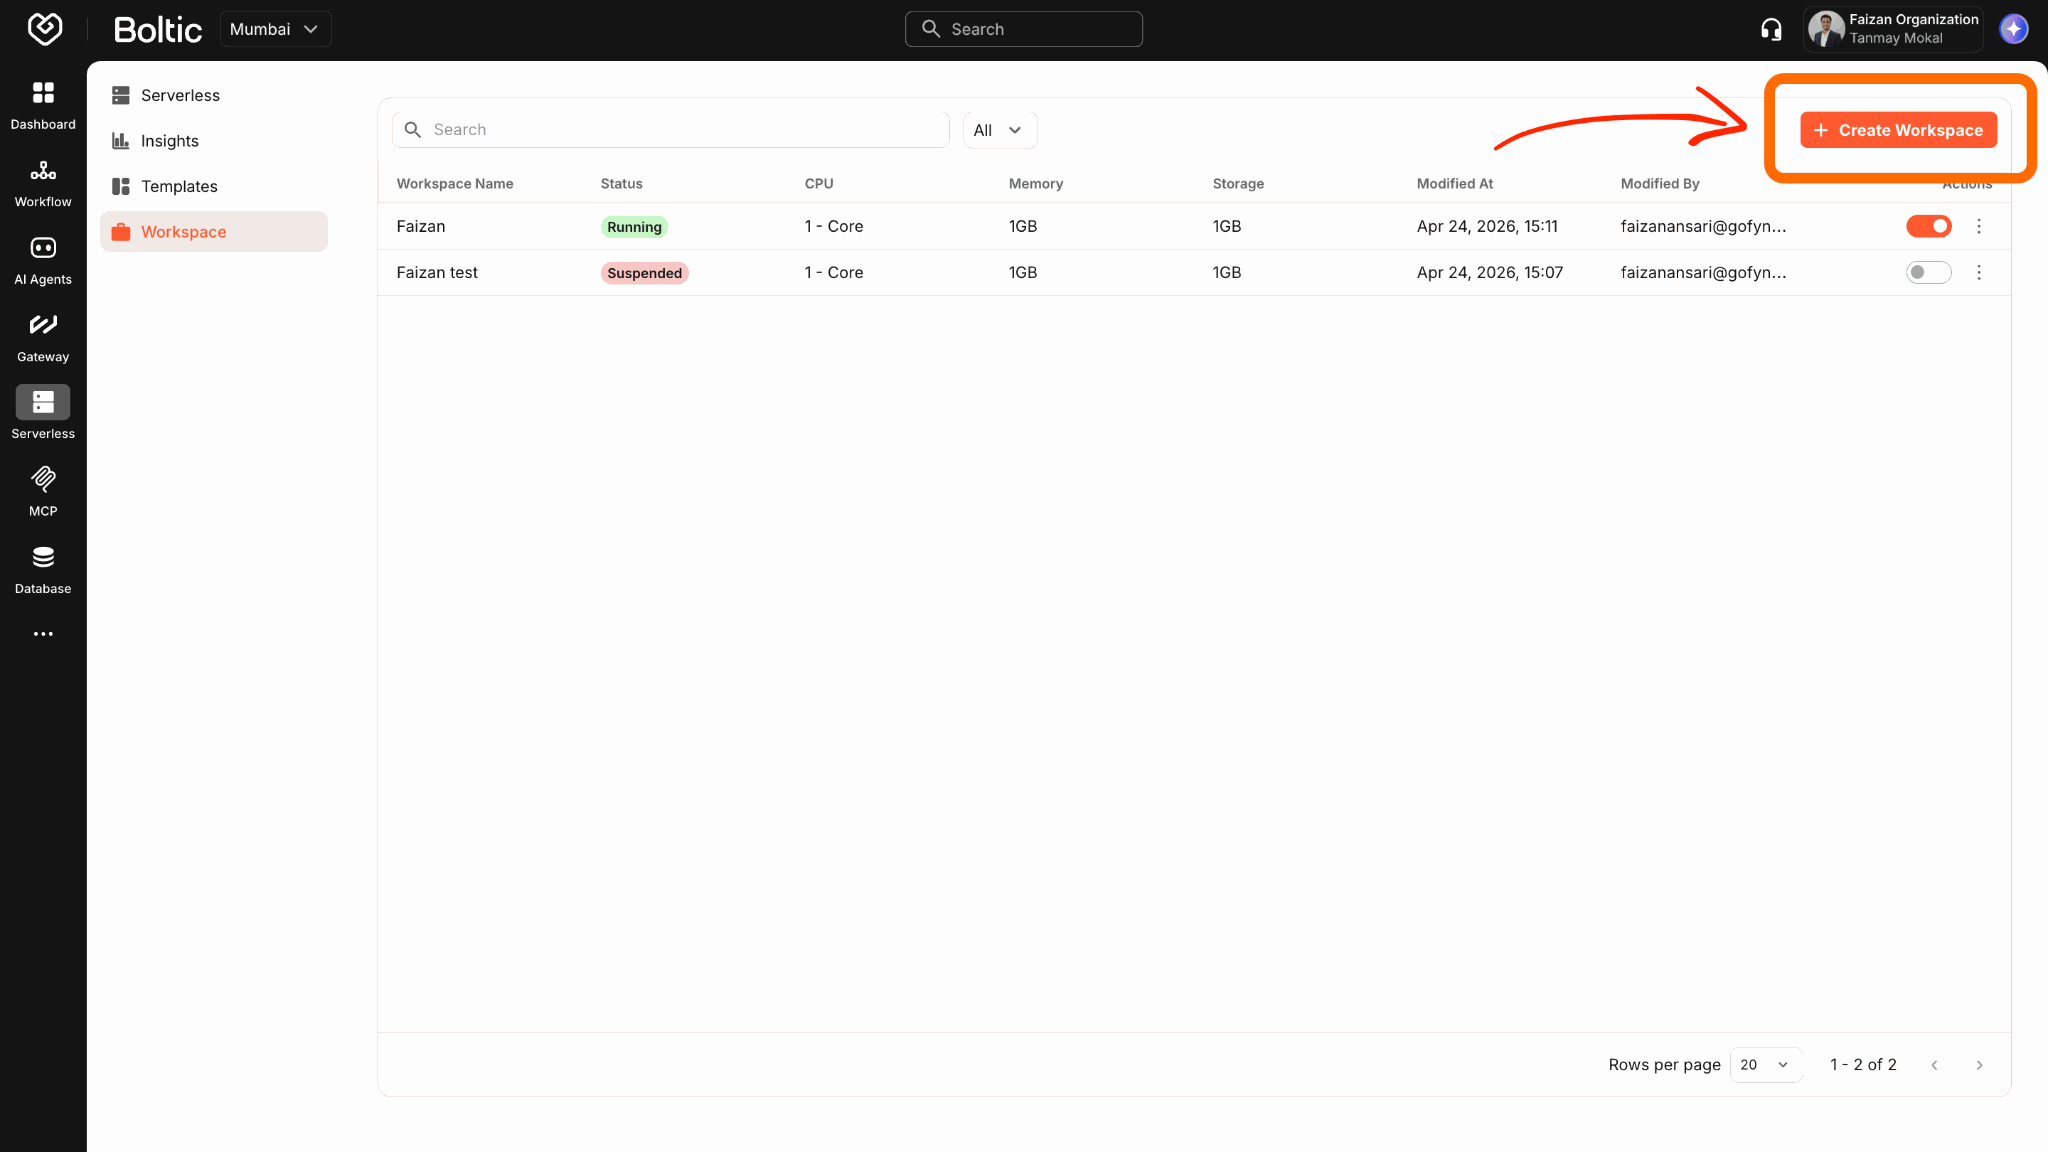Change rows per page dropdown
The width and height of the screenshot is (2048, 1152).
1765,1065
